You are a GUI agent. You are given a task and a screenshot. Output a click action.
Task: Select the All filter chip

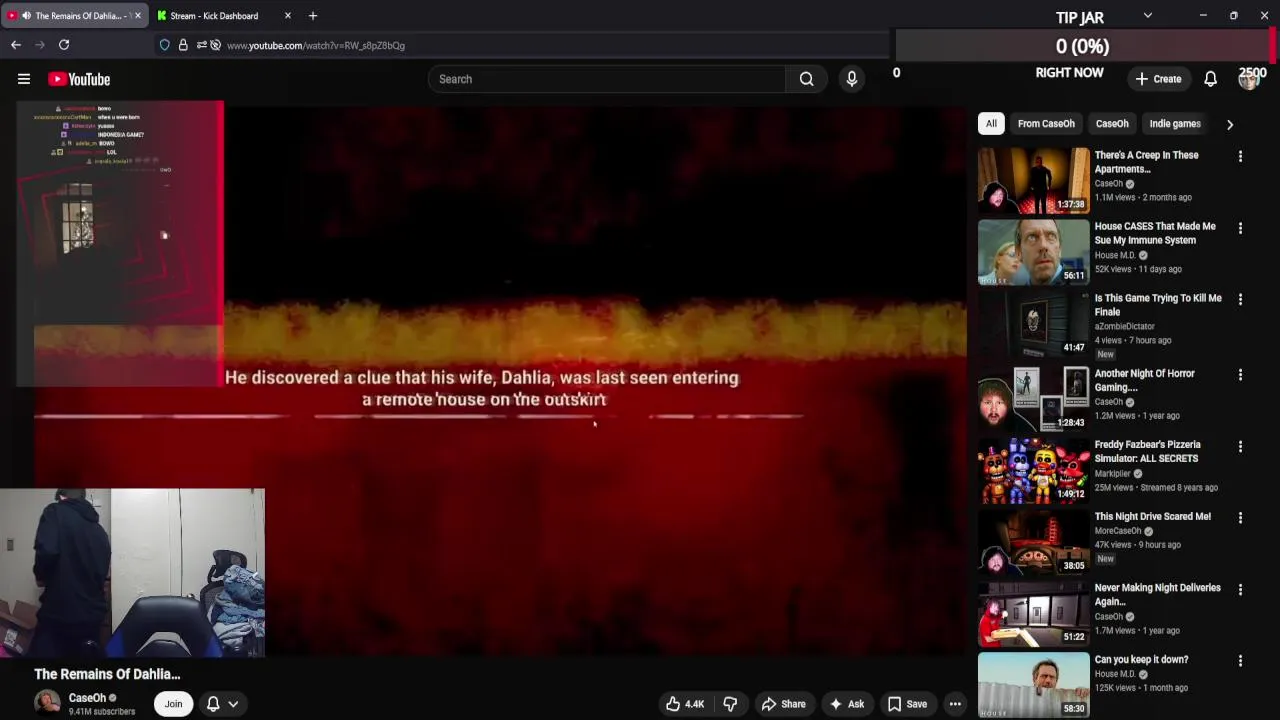[991, 124]
